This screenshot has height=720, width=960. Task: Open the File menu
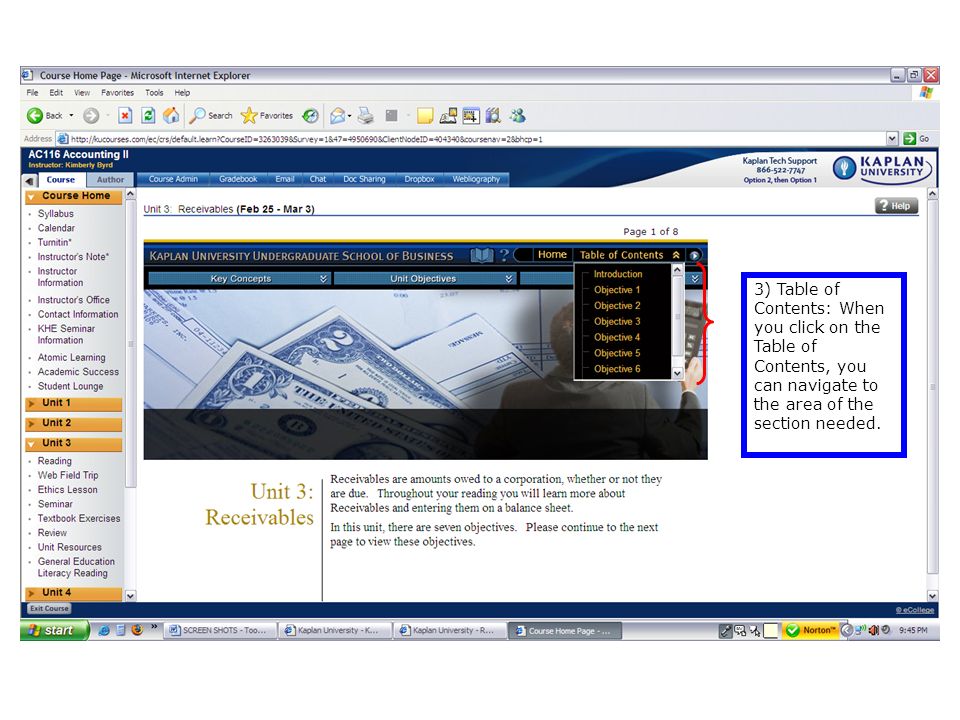click(32, 92)
